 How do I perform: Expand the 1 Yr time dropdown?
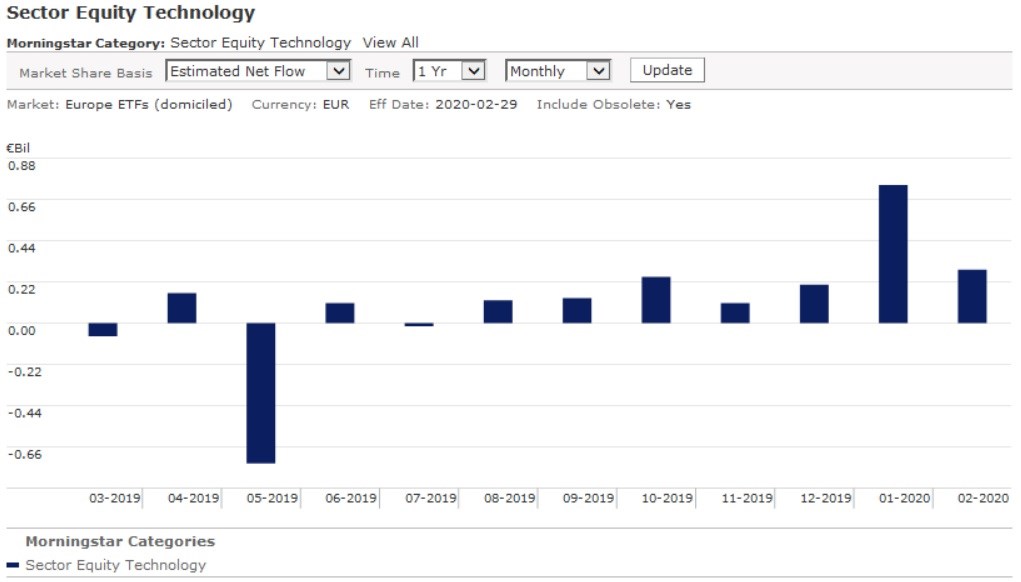click(449, 71)
